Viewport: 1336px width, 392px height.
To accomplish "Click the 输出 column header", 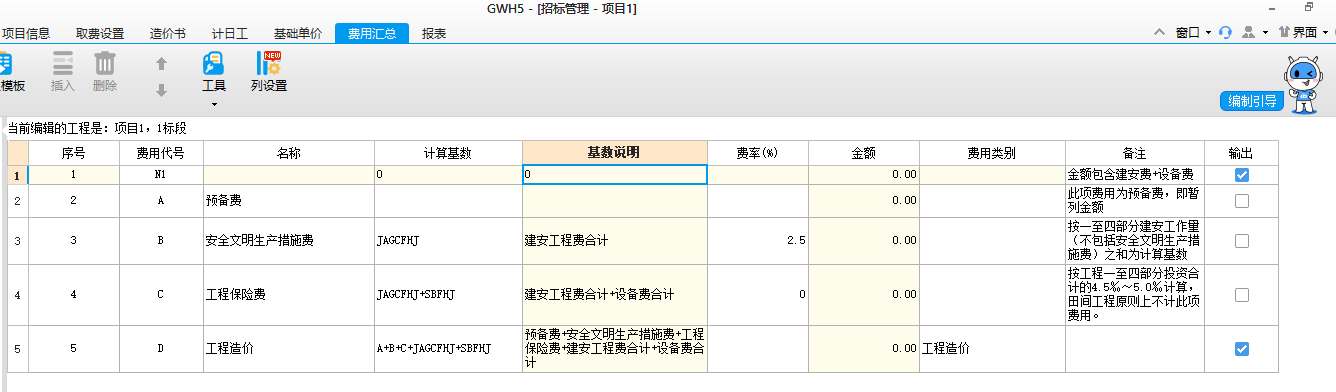I will click(1240, 153).
